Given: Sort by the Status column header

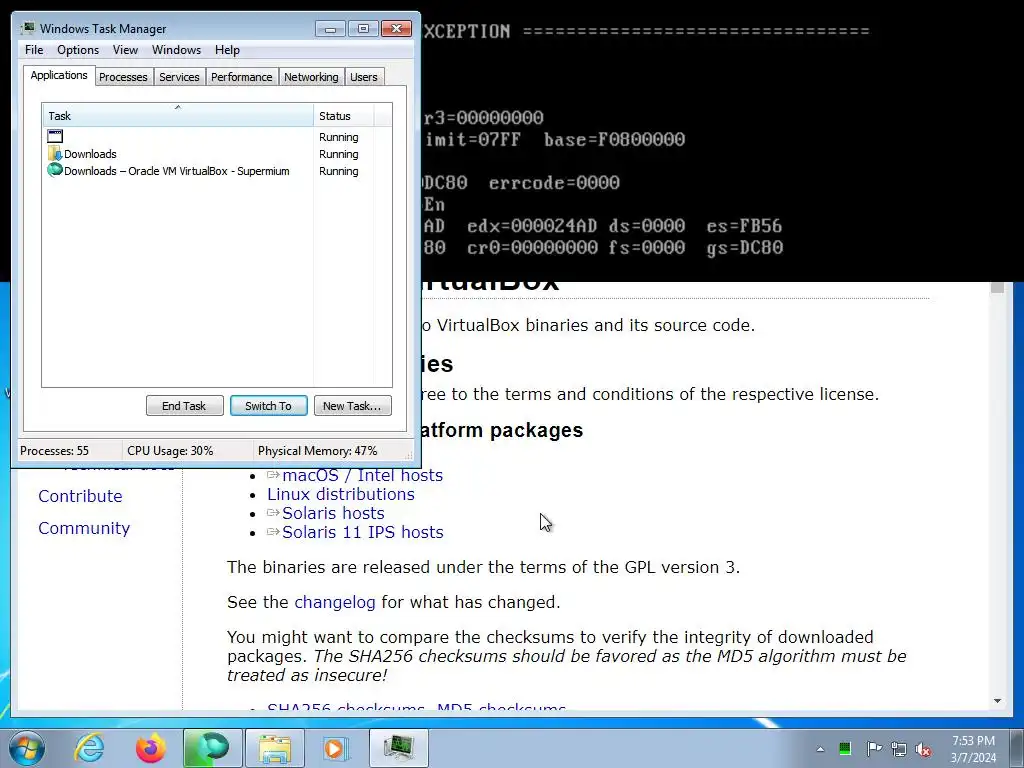Looking at the screenshot, I should coord(343,116).
